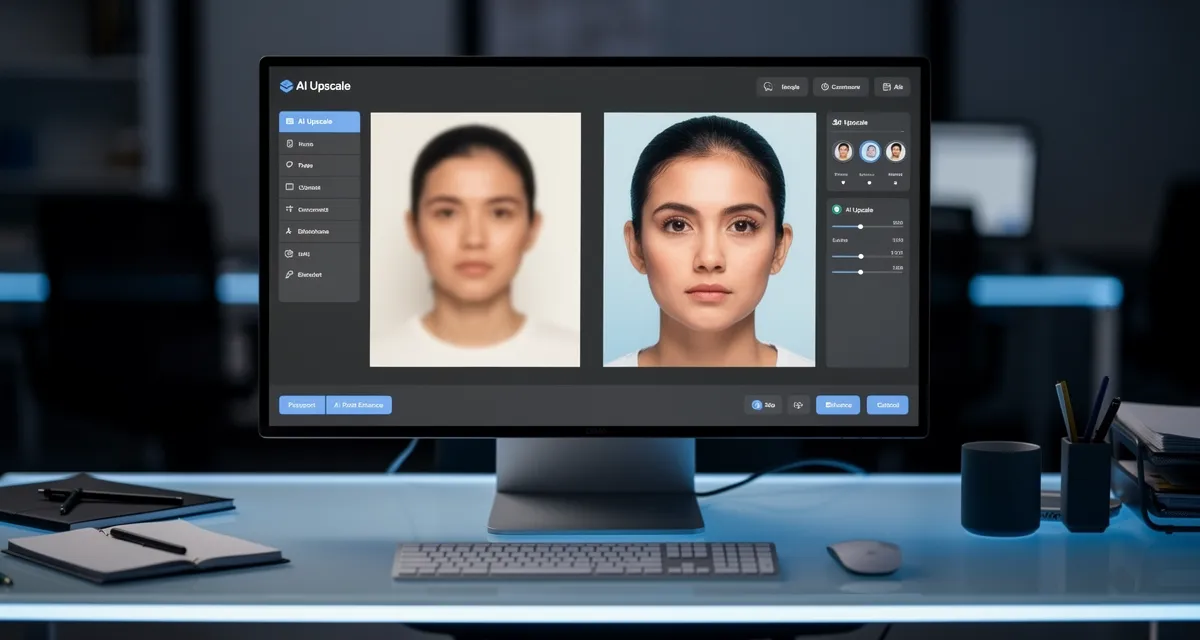This screenshot has width=1200, height=640.
Task: Select the dot under the blue-highlighted avatar
Action: [870, 183]
